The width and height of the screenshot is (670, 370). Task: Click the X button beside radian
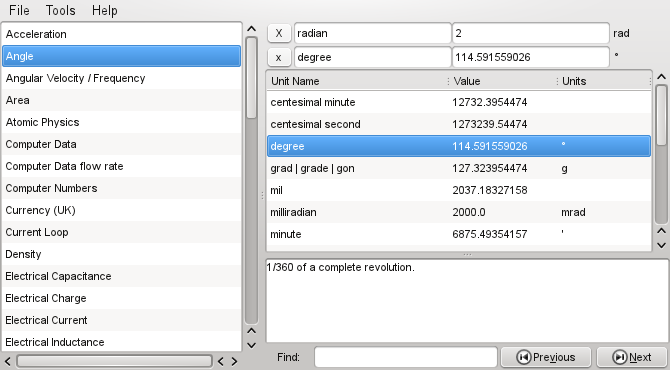(279, 33)
